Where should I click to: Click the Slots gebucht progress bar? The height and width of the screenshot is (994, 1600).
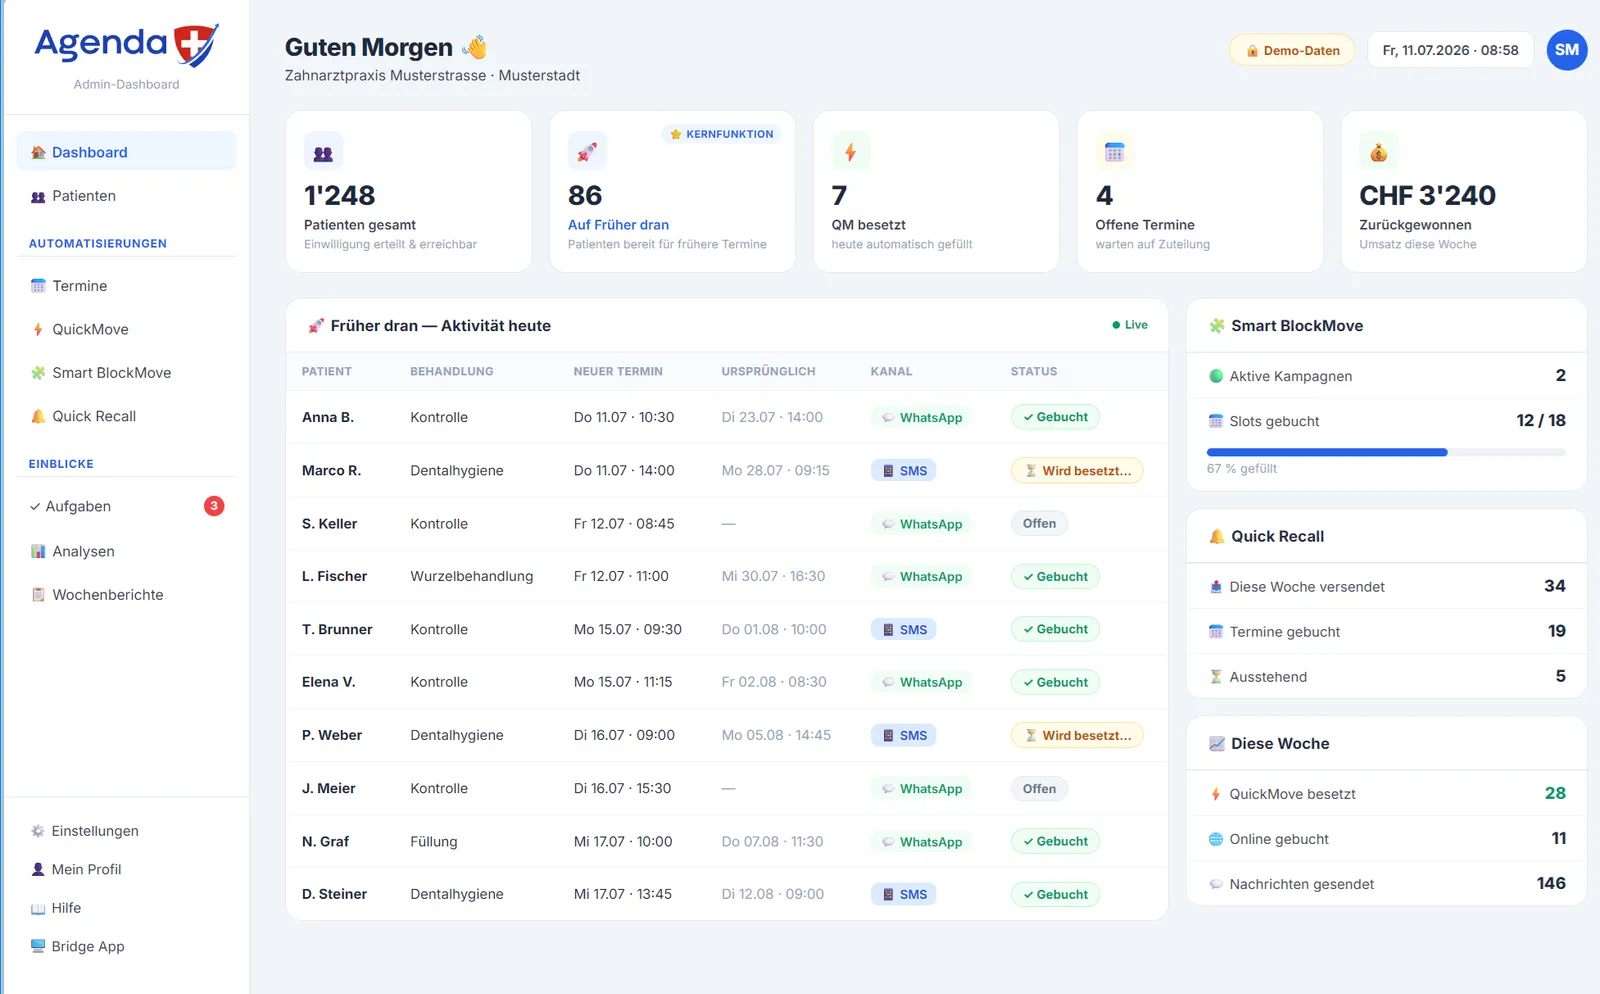[1386, 453]
